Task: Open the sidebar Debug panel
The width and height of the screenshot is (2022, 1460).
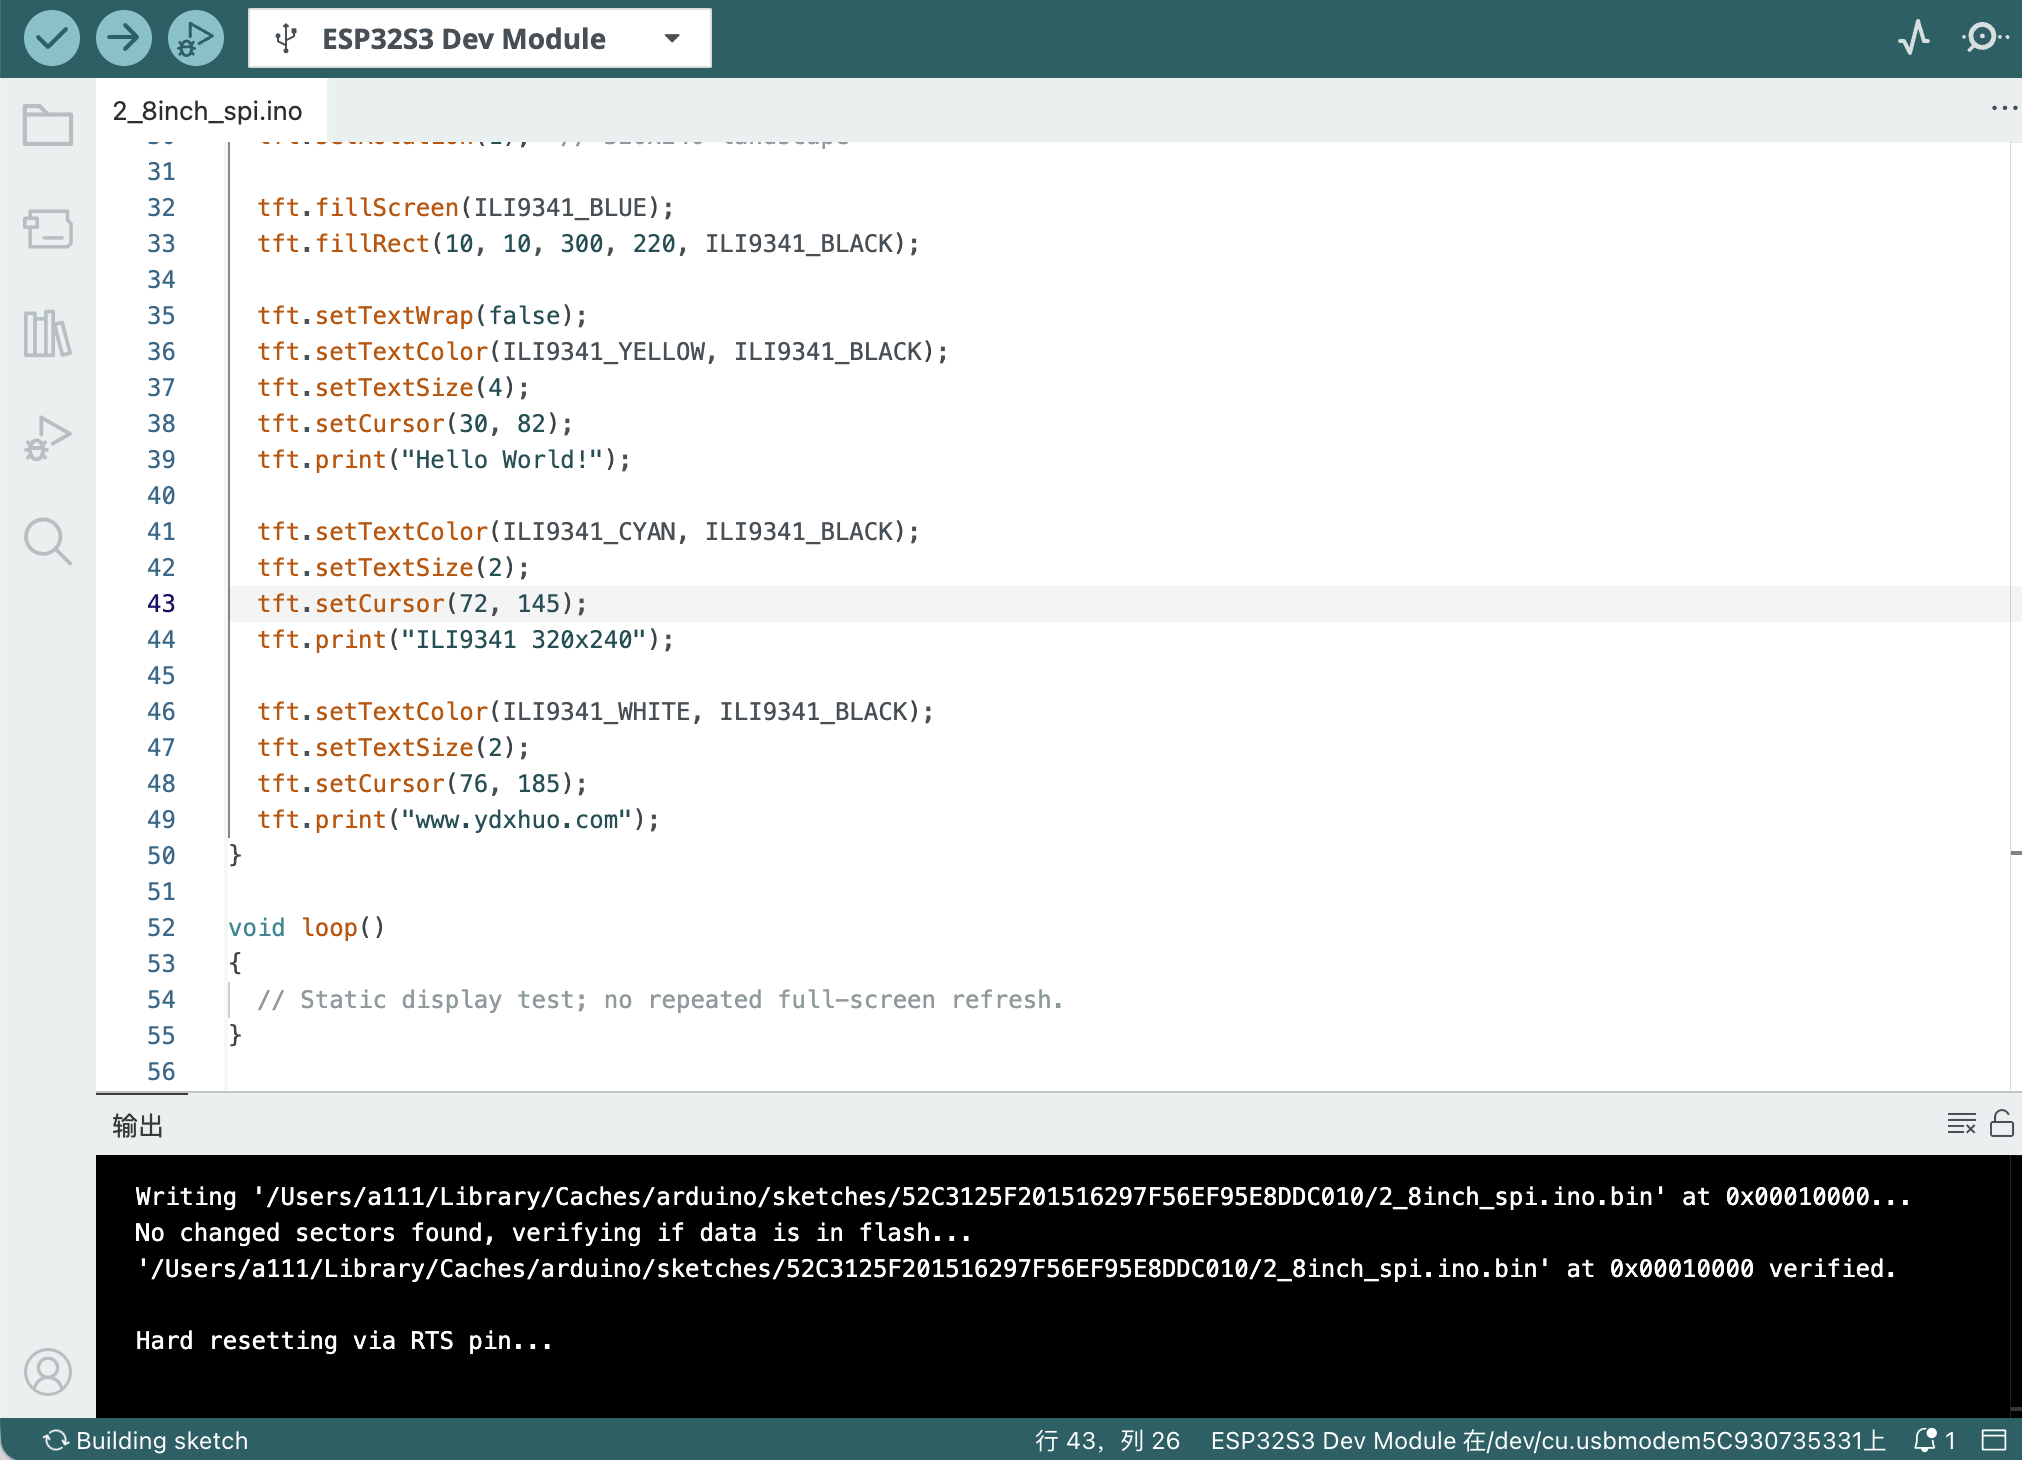Action: click(48, 438)
